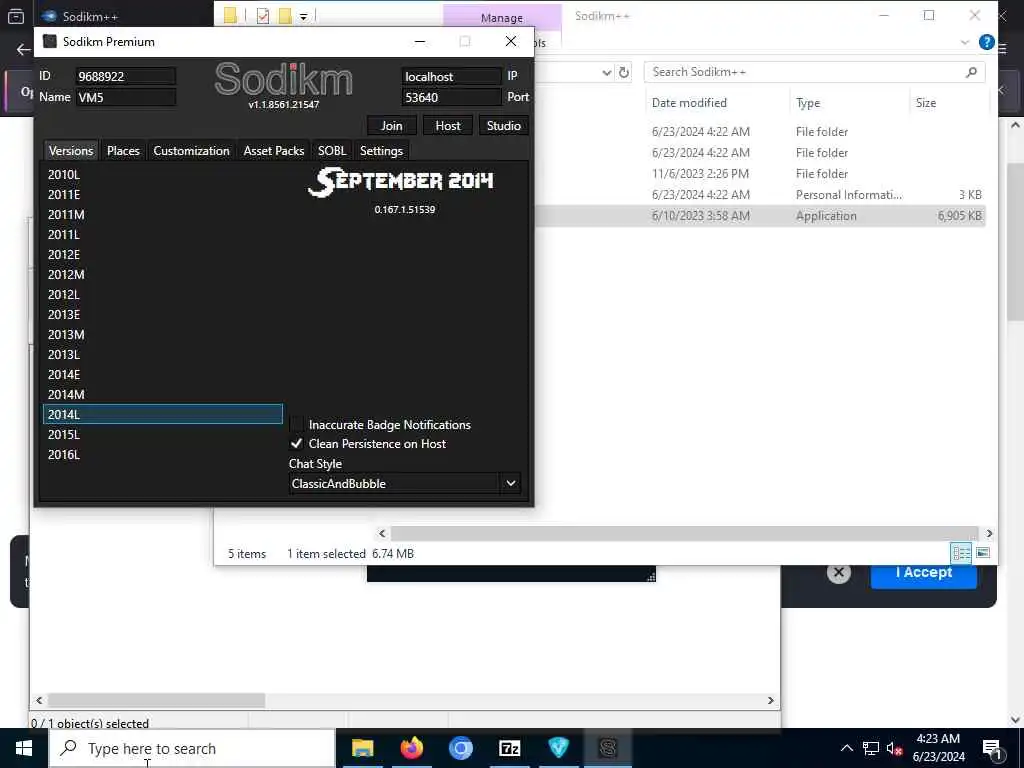Open Explorer quick access toolbar dropdown
The width and height of the screenshot is (1024, 768).
click(303, 17)
